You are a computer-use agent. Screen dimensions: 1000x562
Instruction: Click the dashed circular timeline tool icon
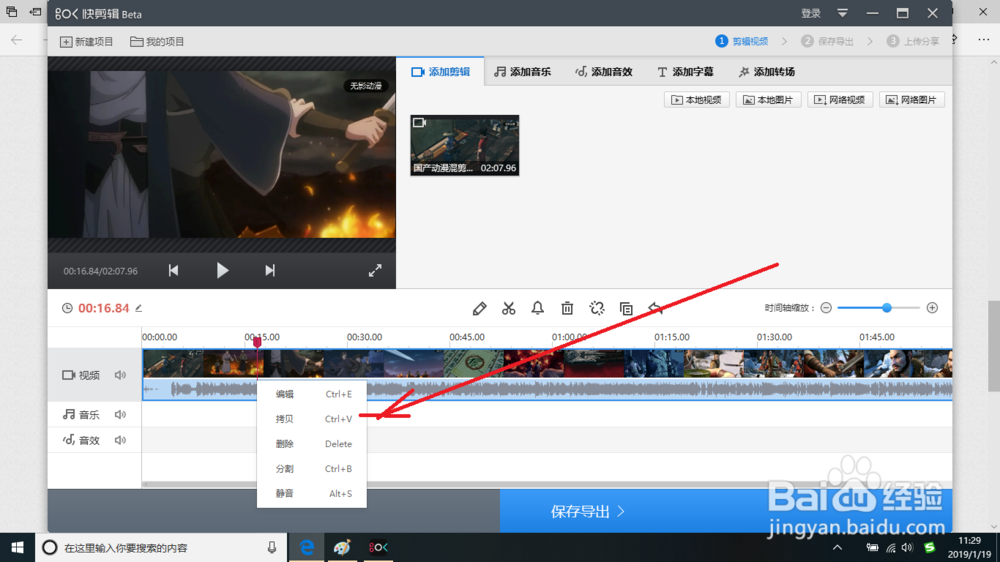(x=597, y=309)
